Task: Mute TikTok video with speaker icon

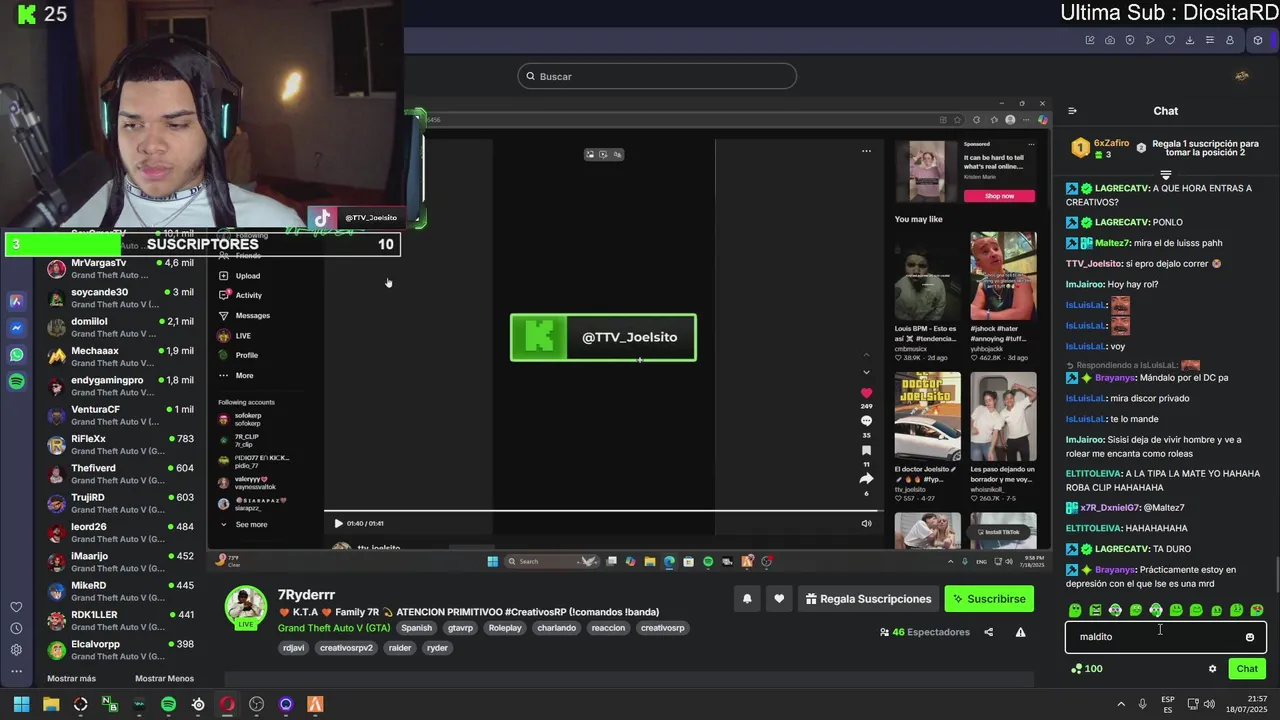Action: tap(866, 523)
